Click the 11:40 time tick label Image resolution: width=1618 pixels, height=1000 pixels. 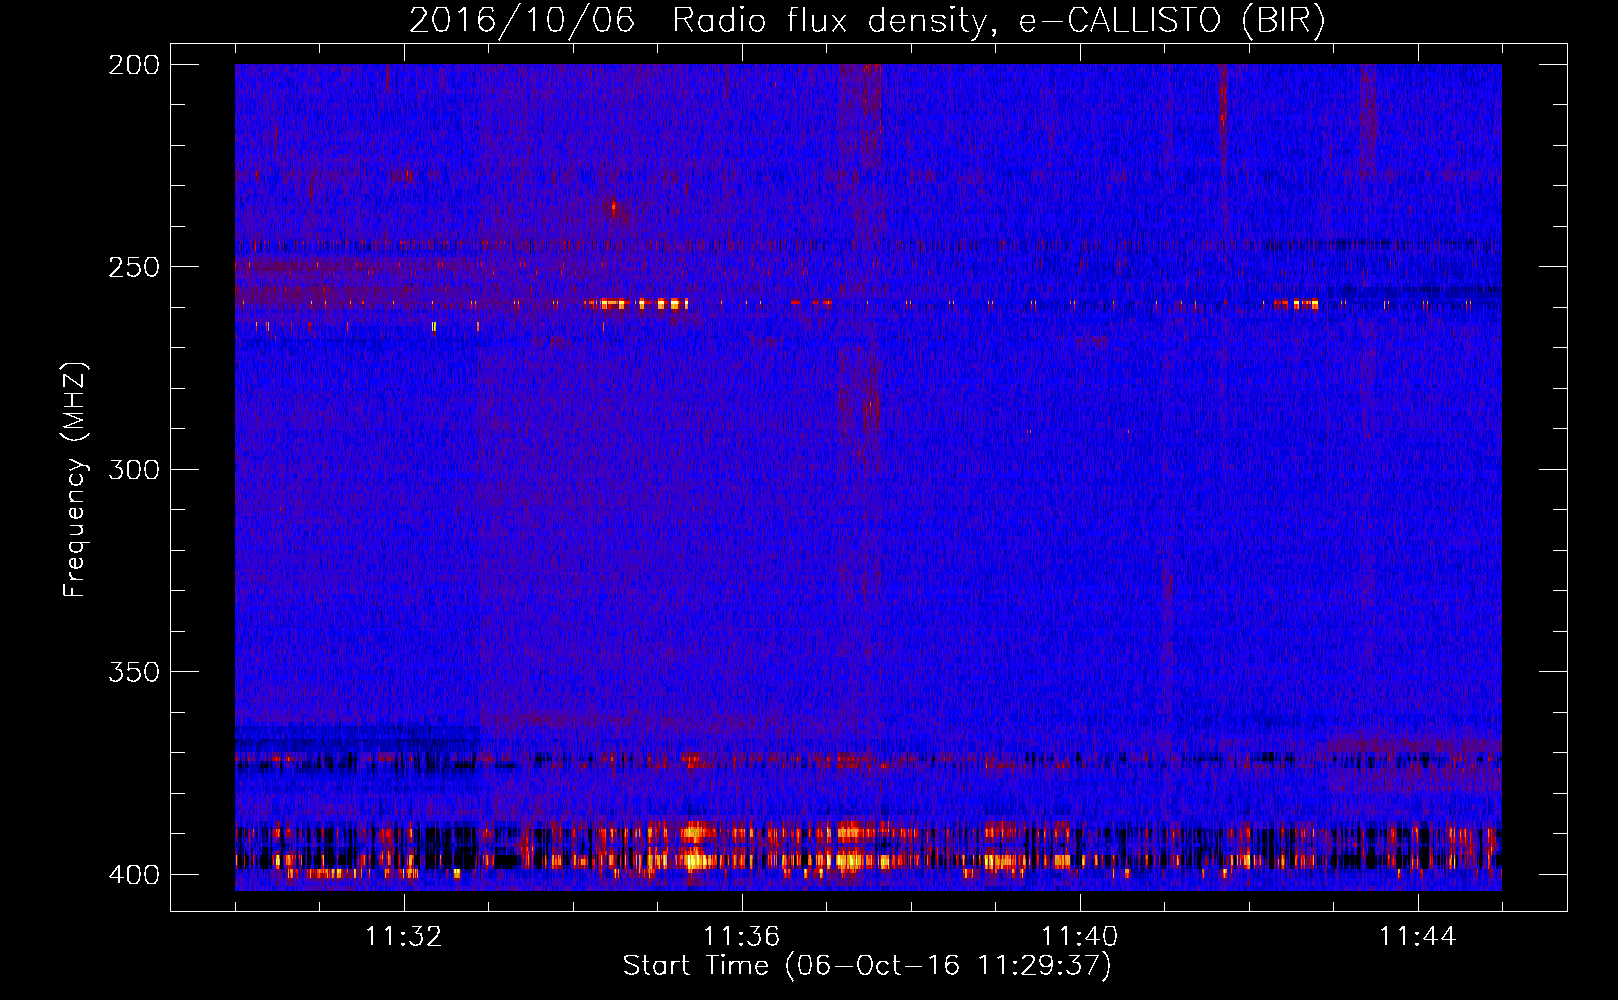pyautogui.click(x=1079, y=937)
